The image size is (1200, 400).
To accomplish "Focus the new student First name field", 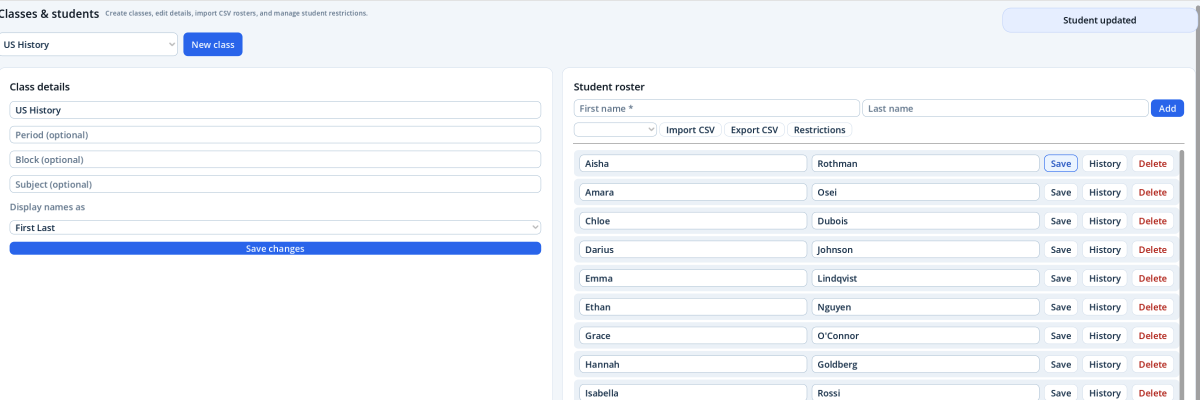I will pos(716,108).
